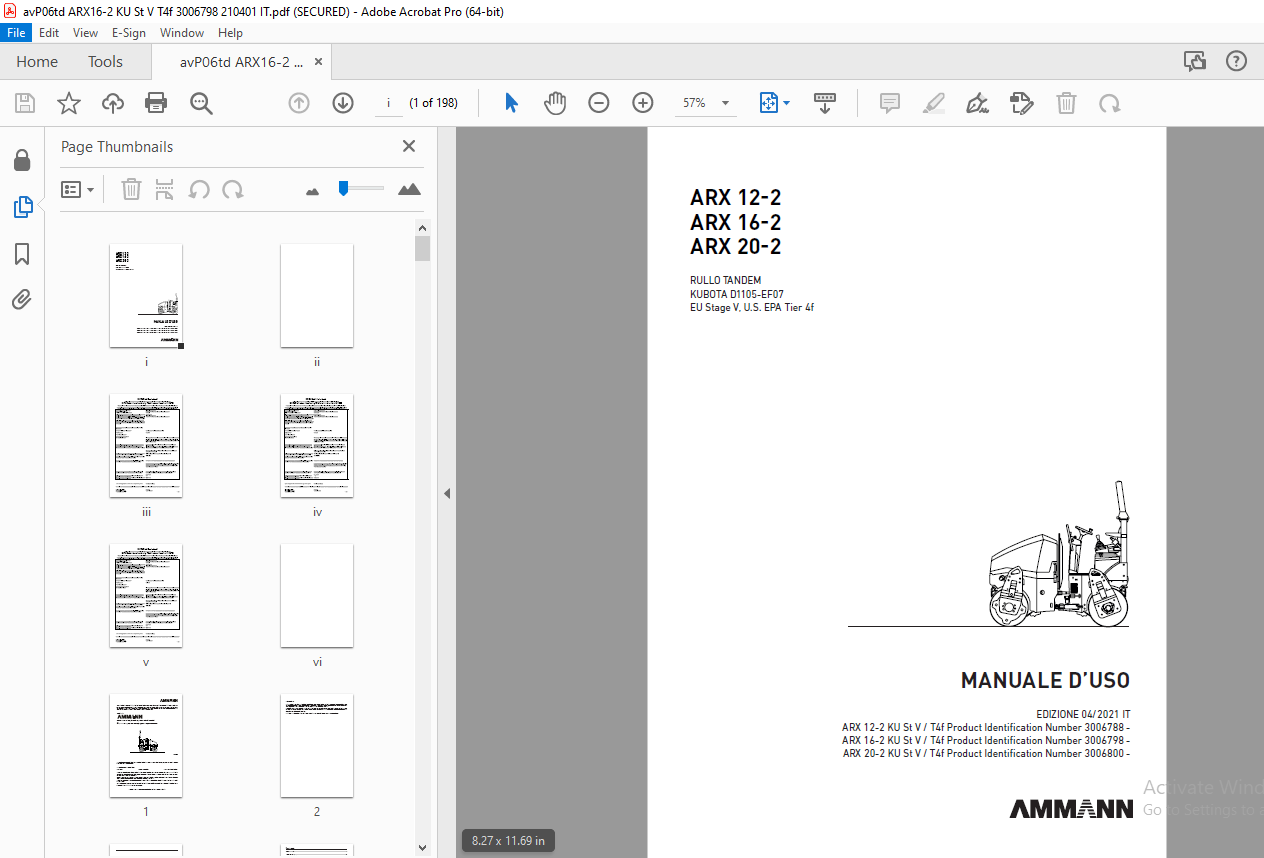The image size is (1264, 858).
Task: Select page iii thumbnail
Action: click(146, 446)
